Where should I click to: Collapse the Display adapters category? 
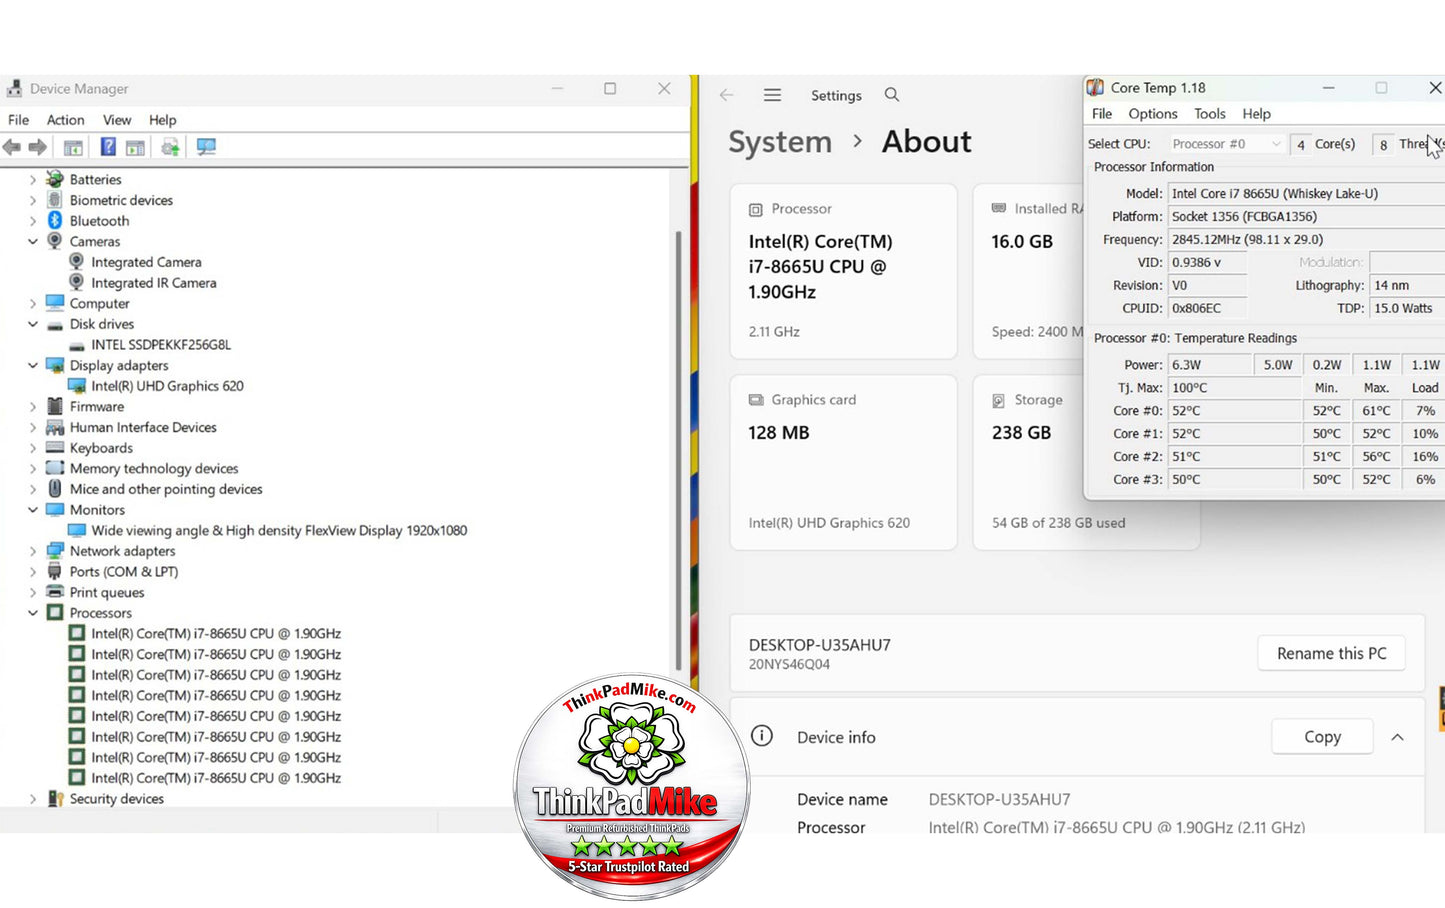[33, 365]
